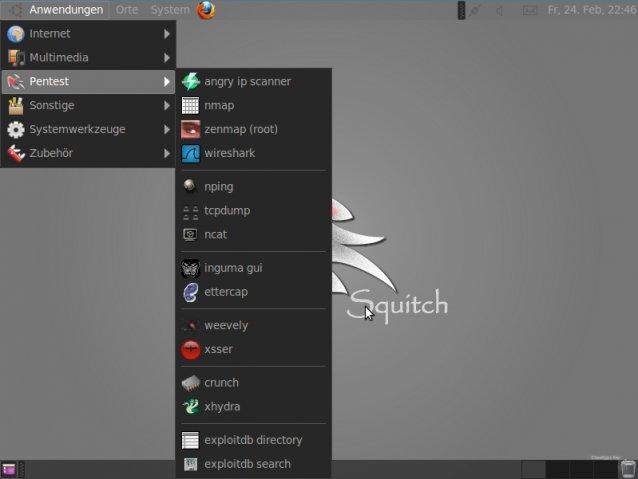Select the Internet menu entry
This screenshot has width=638, height=479.
pyautogui.click(x=88, y=34)
